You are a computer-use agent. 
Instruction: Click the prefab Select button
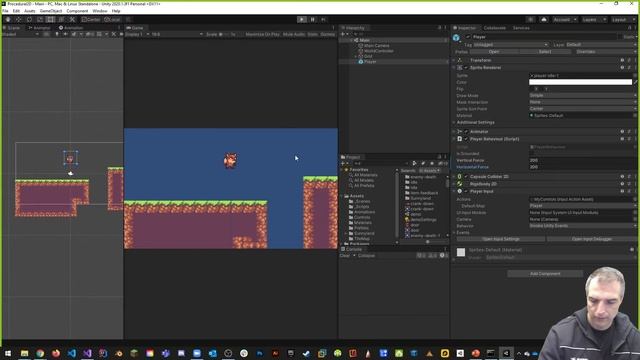pyautogui.click(x=545, y=52)
